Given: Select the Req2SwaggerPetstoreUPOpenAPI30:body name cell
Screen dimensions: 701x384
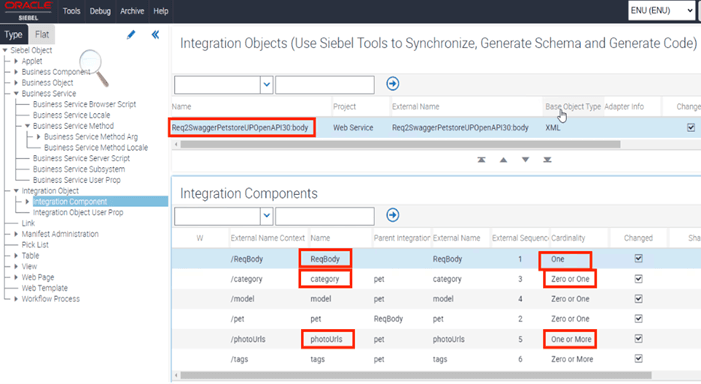Looking at the screenshot, I should click(240, 127).
